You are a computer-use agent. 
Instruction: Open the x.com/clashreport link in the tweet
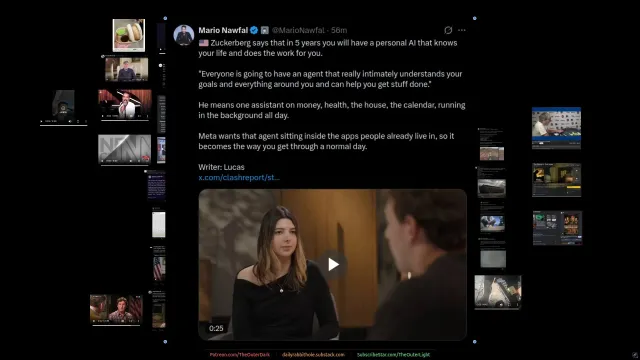(x=239, y=178)
